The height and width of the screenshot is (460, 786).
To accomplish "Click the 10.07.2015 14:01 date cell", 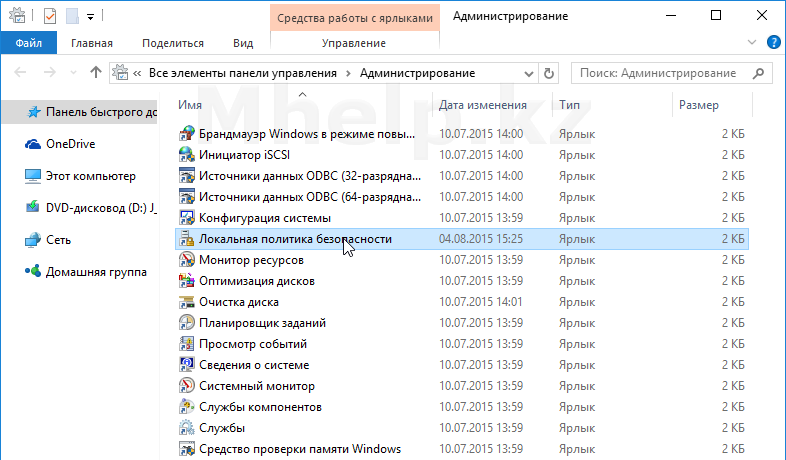I will coord(481,302).
